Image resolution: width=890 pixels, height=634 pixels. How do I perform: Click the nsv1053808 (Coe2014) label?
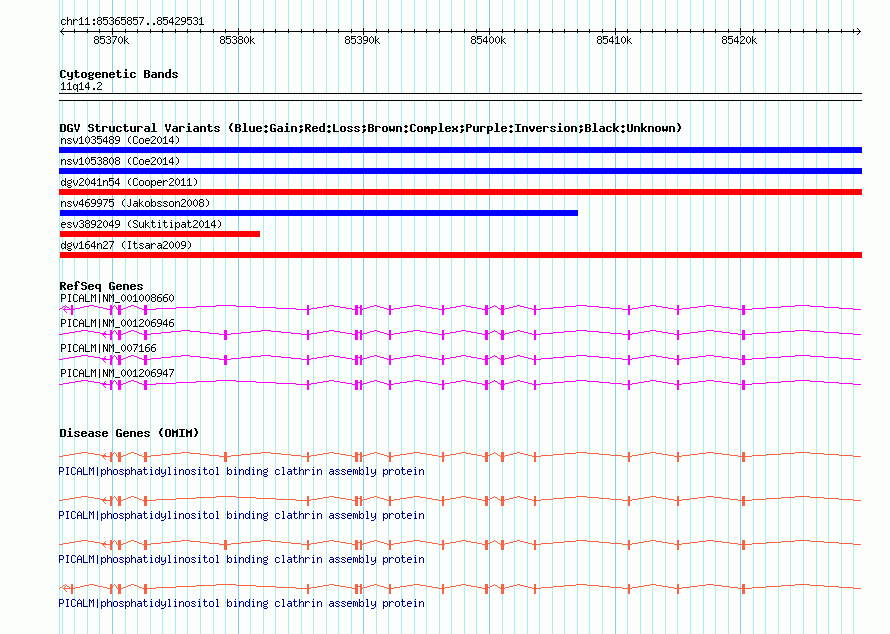[120, 161]
